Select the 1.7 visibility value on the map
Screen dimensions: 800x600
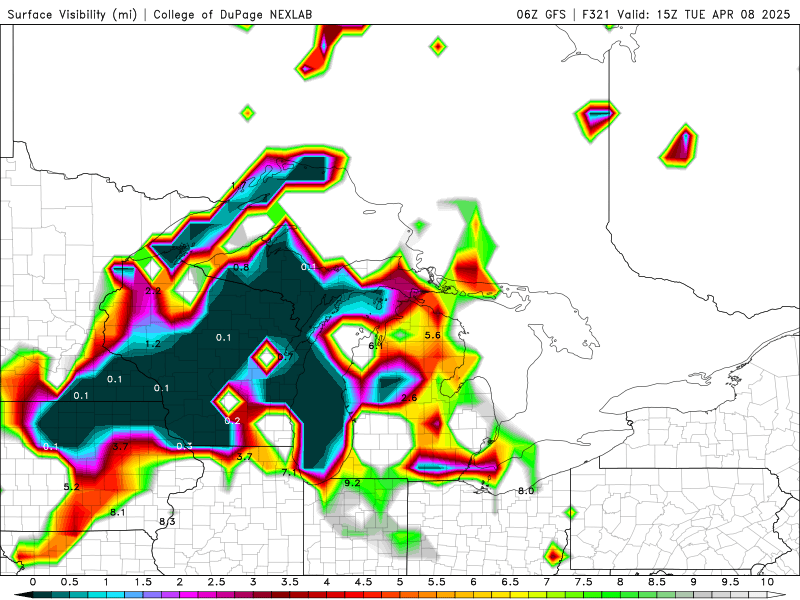coord(239,186)
